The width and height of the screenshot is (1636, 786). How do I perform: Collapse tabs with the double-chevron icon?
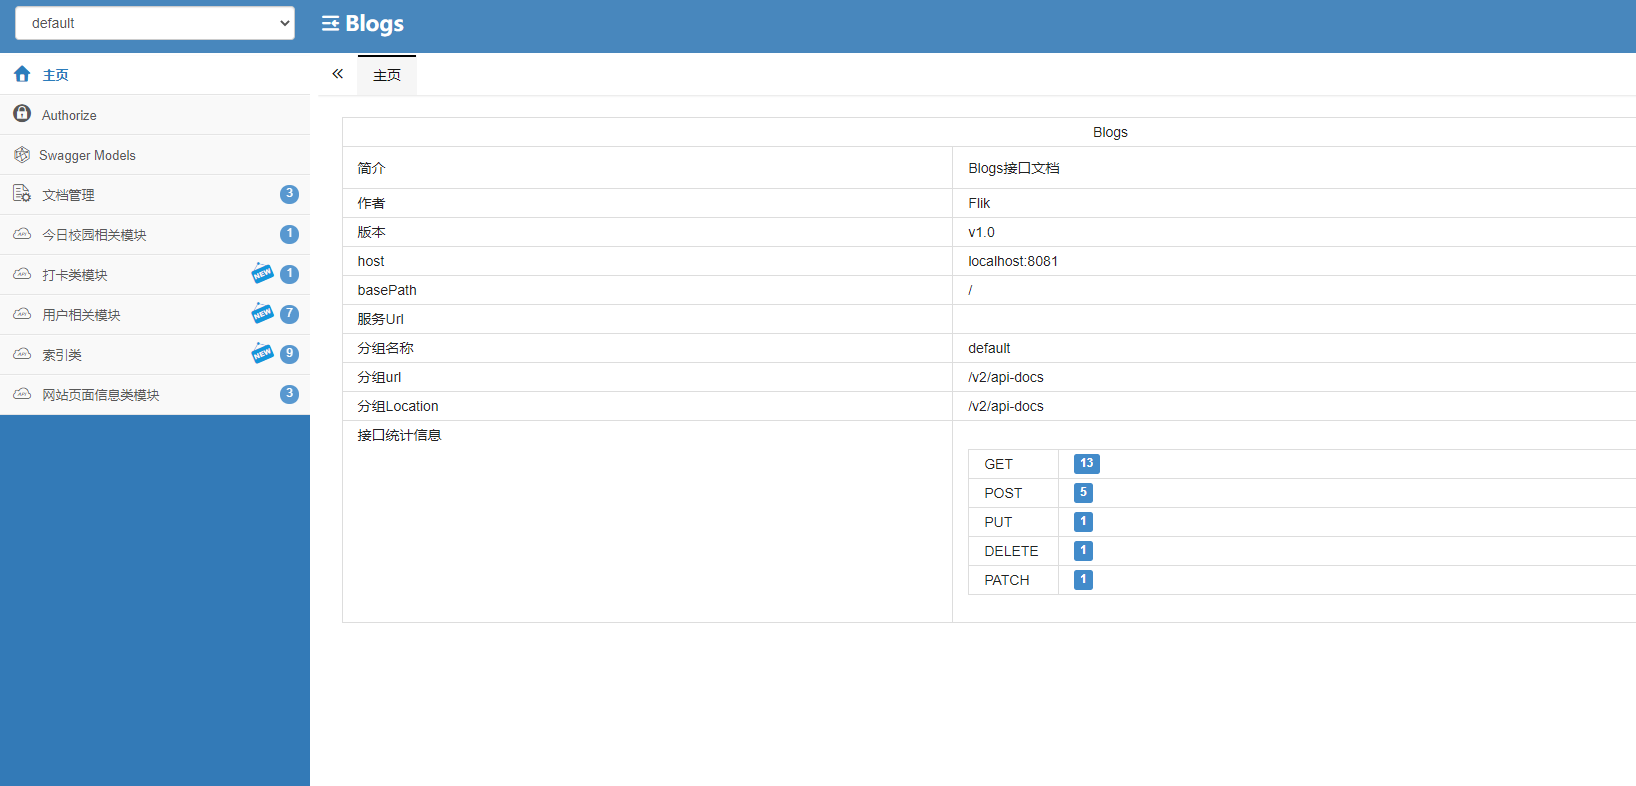tap(338, 74)
